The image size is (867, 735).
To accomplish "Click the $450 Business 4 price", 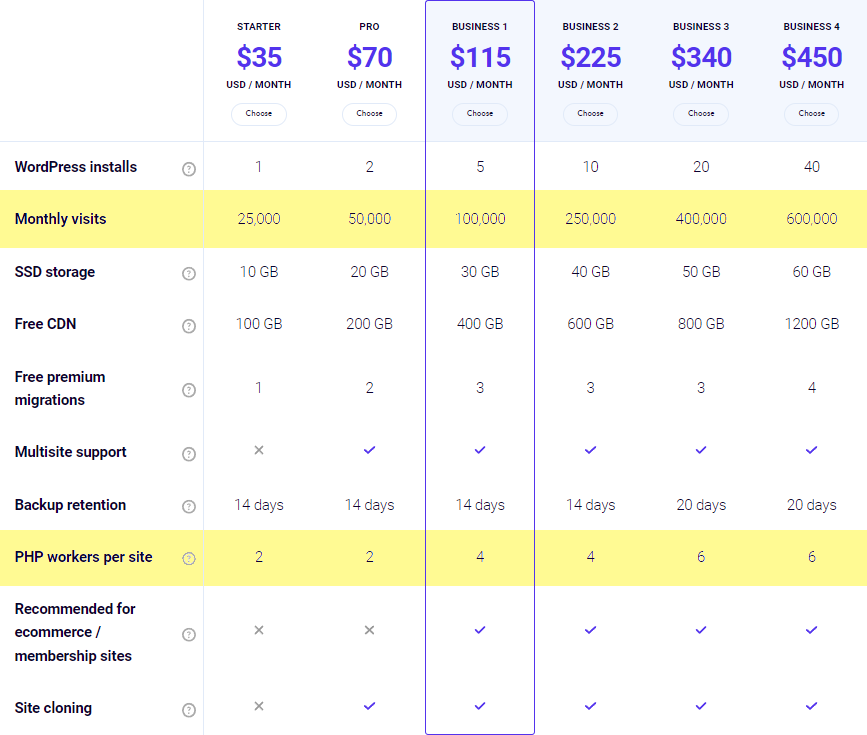I will coord(812,57).
